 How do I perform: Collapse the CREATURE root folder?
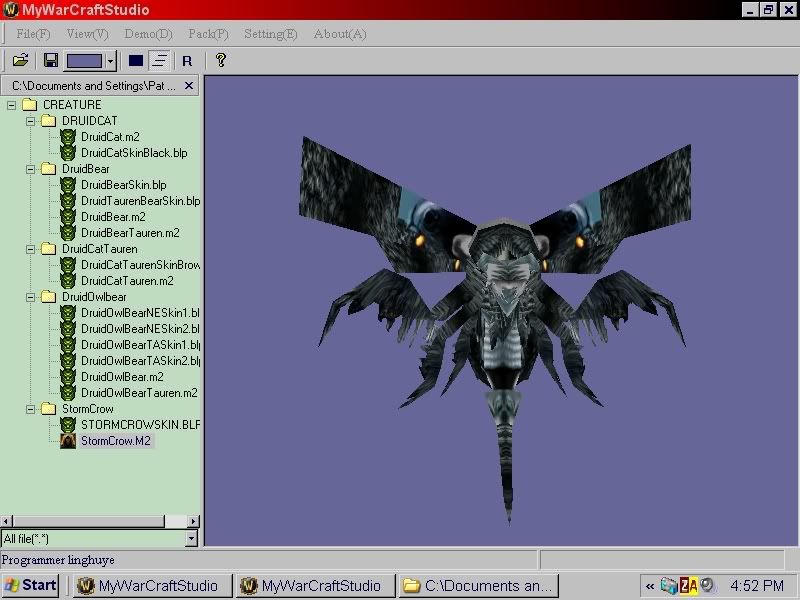11,105
